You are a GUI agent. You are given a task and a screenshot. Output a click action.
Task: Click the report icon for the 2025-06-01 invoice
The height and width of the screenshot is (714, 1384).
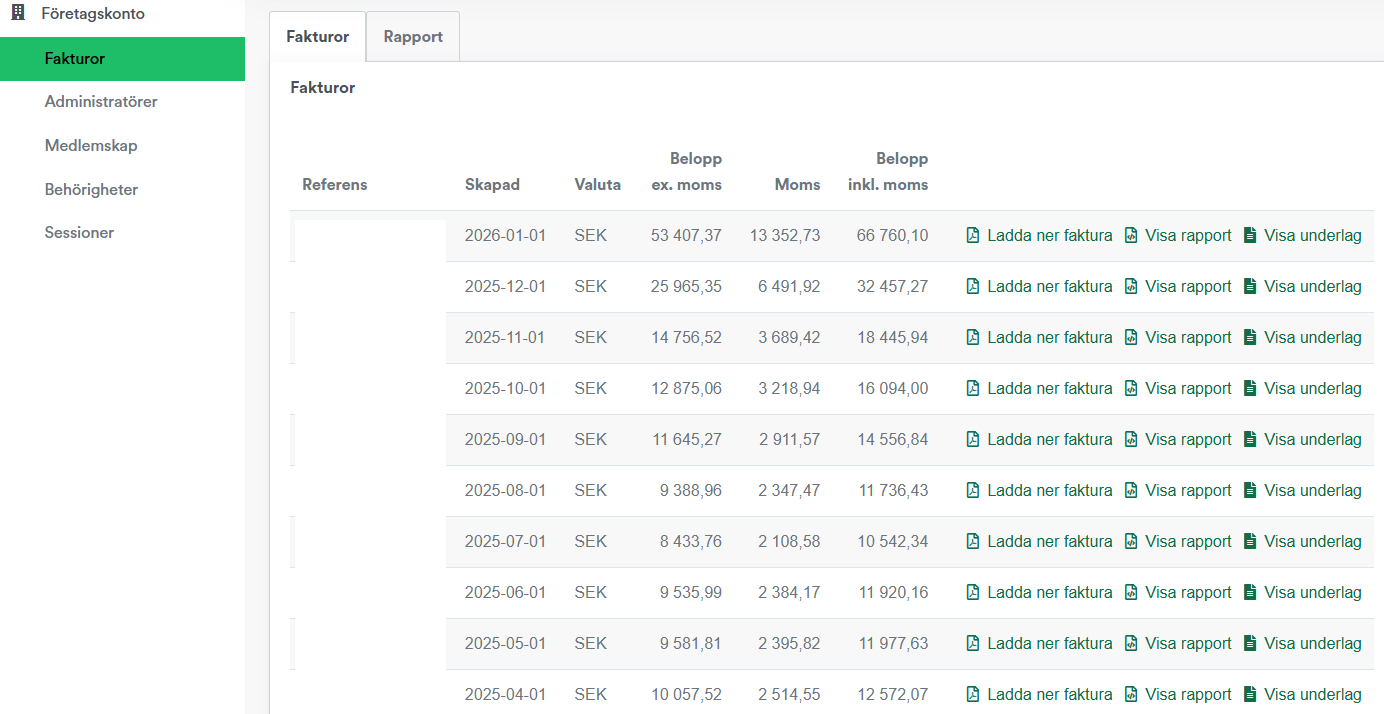pos(1131,593)
